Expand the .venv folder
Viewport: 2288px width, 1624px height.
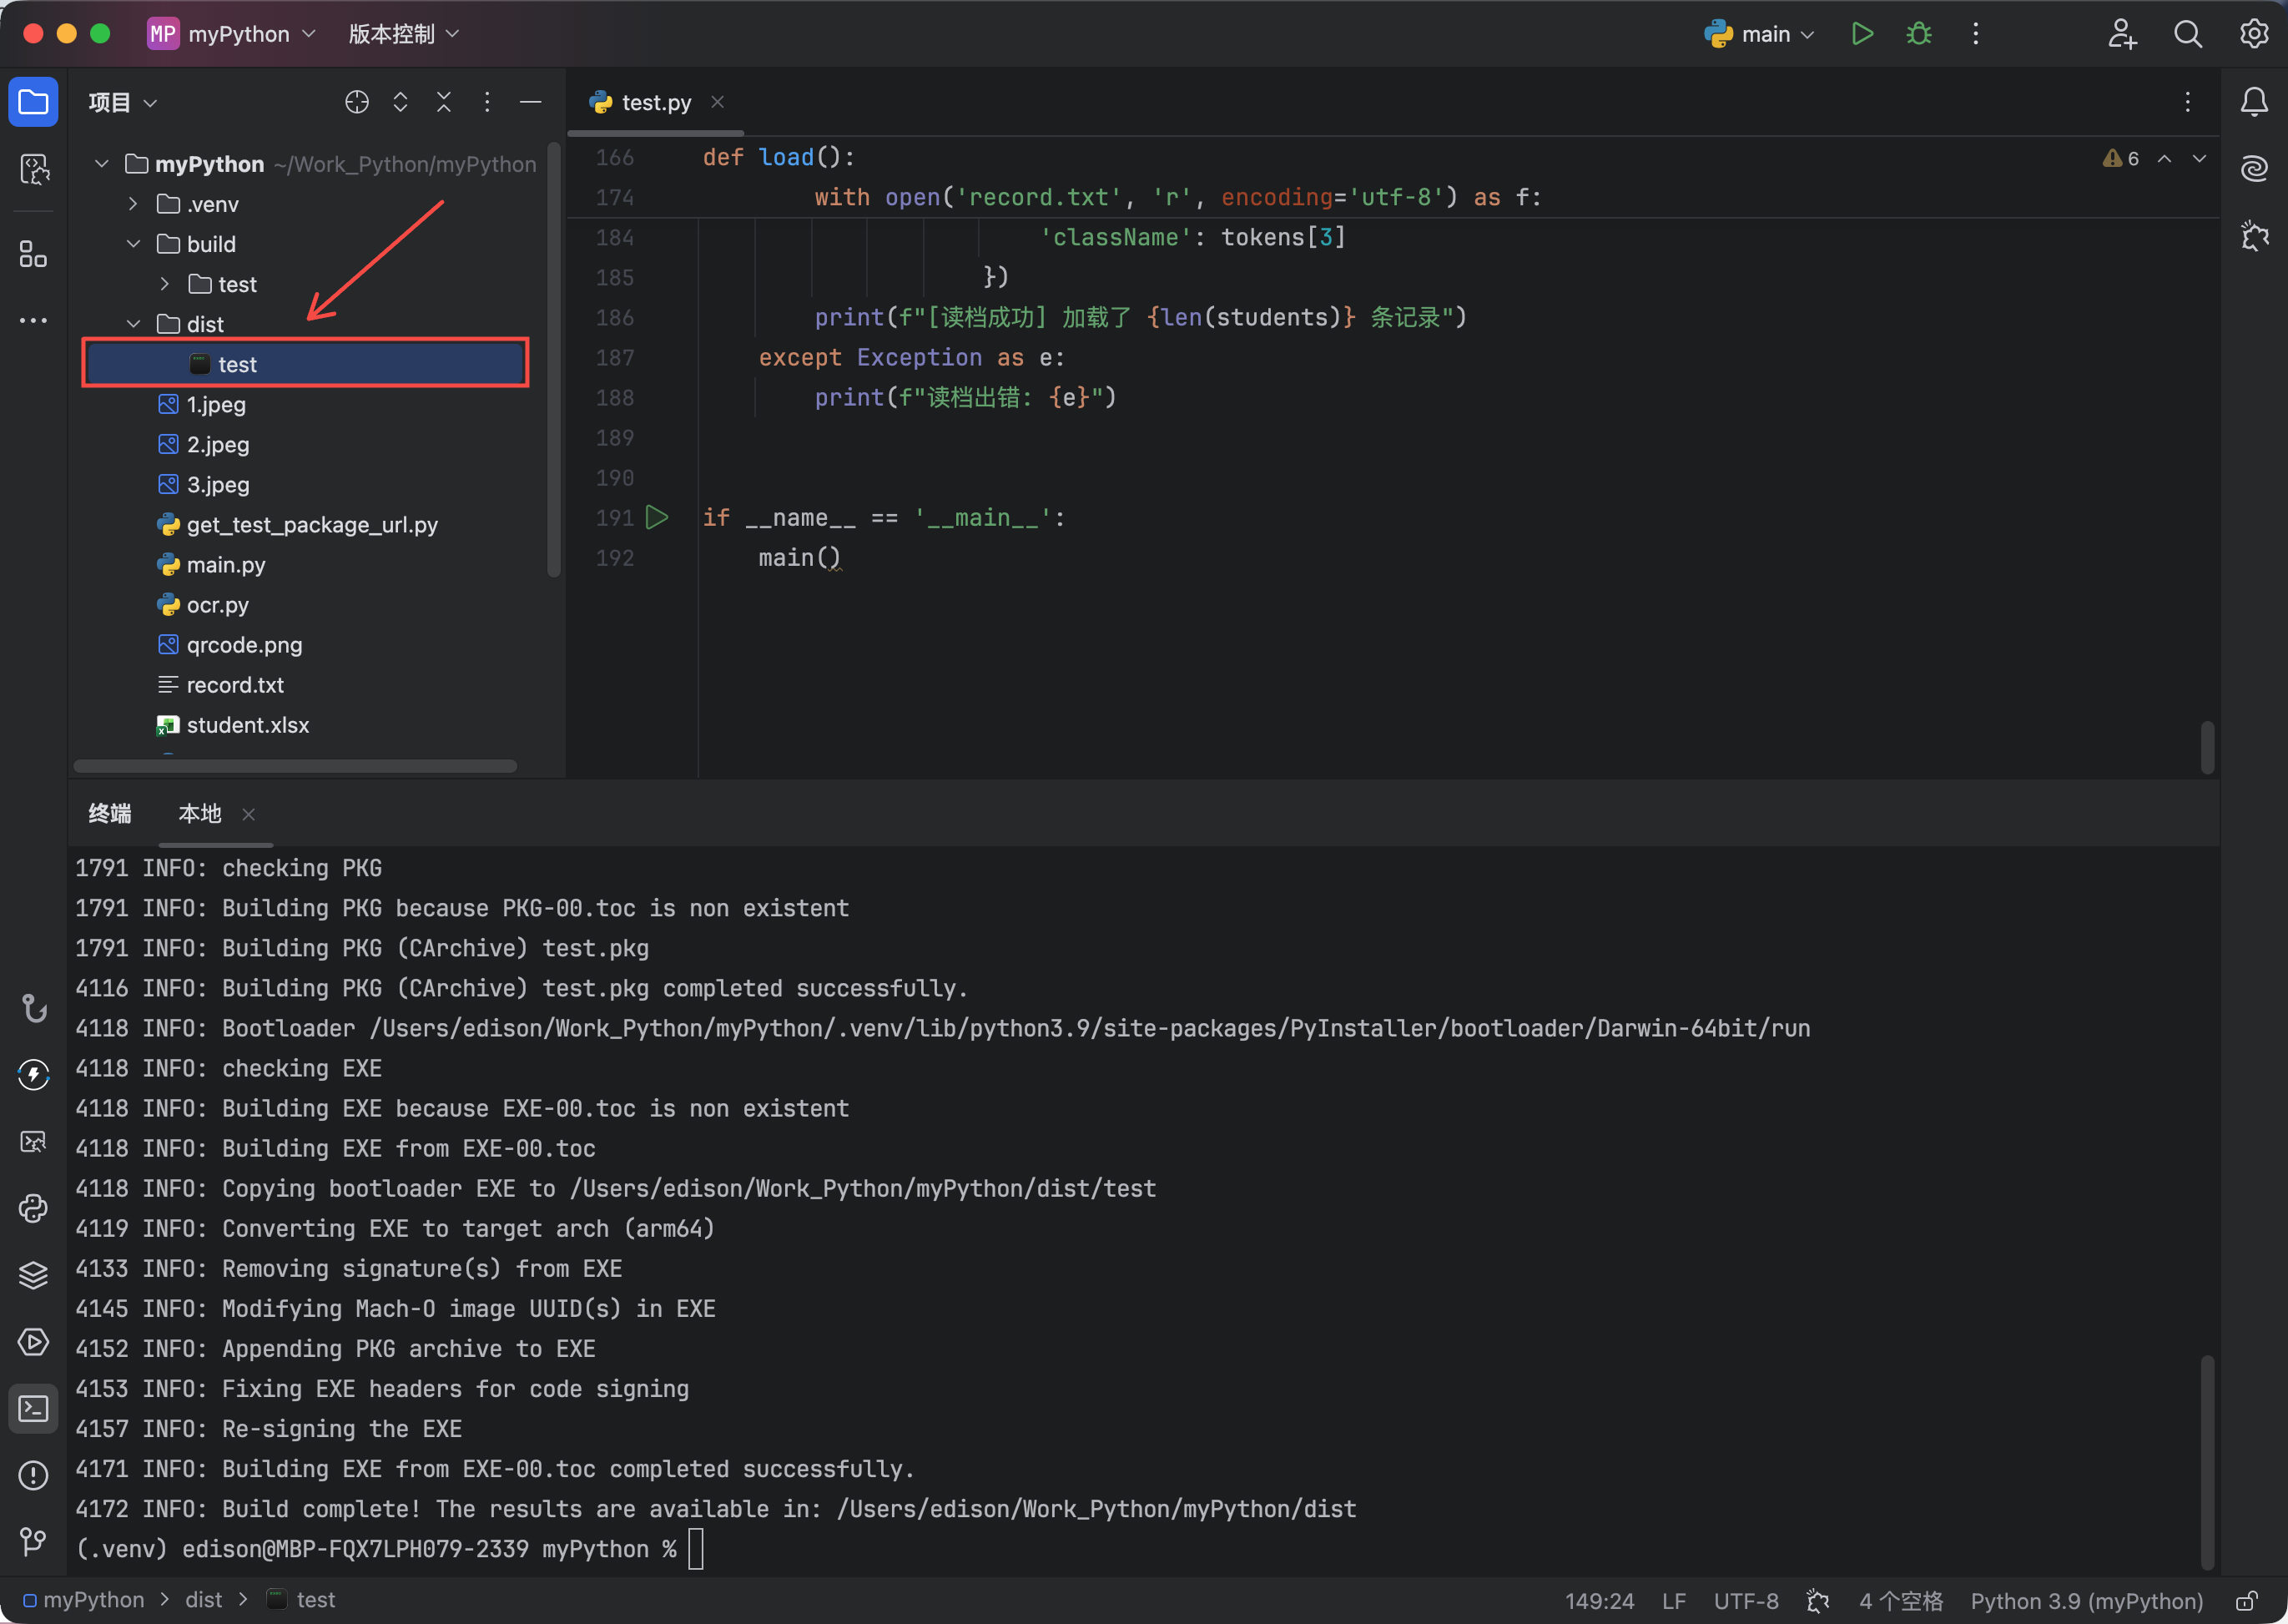tap(133, 204)
